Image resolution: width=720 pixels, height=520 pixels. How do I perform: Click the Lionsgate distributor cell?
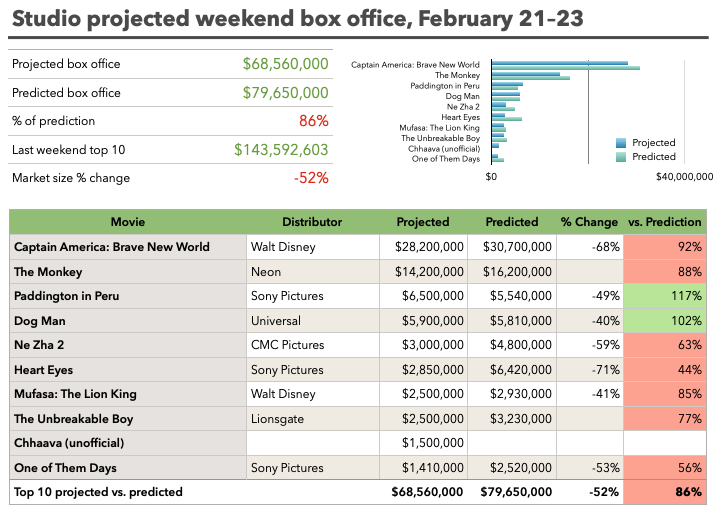coord(313,418)
